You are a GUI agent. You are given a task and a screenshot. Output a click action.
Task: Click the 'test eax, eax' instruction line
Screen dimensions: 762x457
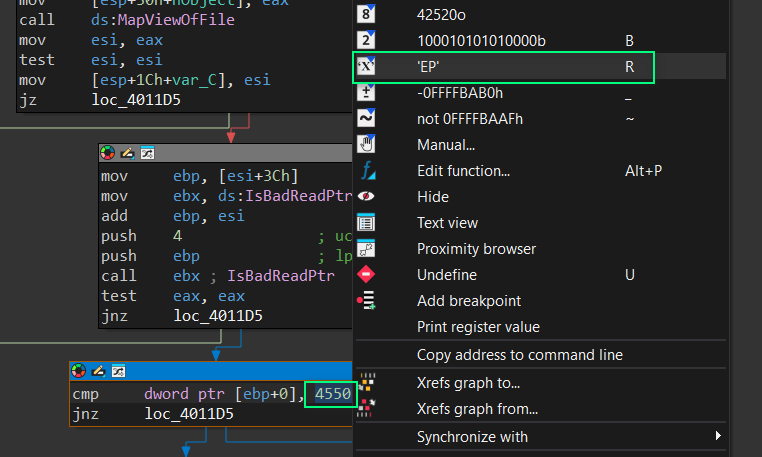(x=173, y=296)
